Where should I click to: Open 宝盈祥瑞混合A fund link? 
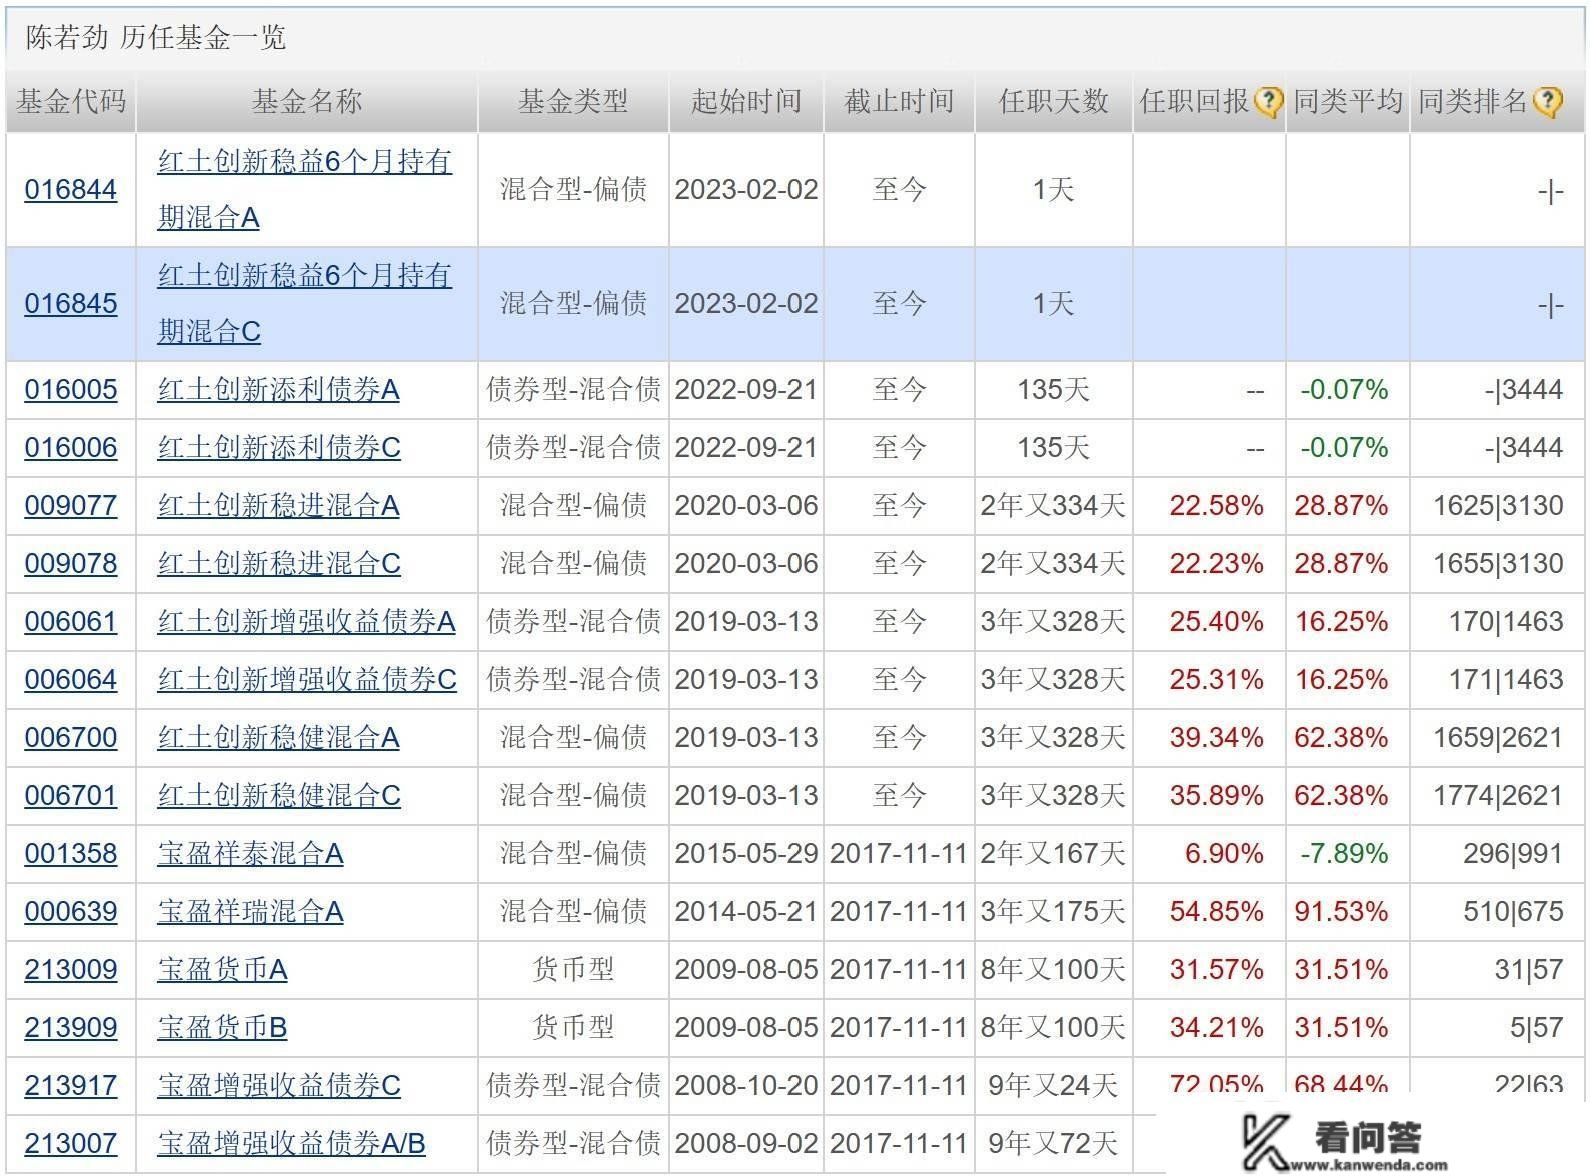[x=250, y=912]
